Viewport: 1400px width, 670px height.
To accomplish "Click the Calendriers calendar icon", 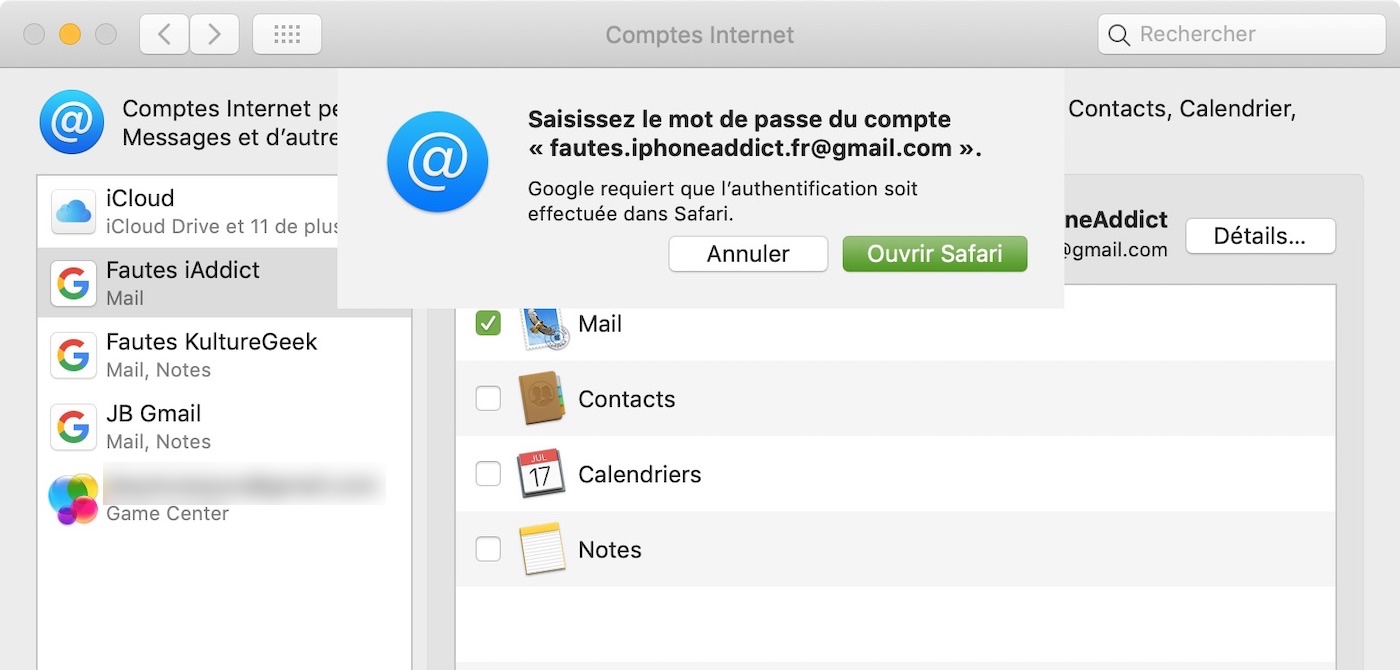I will pos(541,474).
